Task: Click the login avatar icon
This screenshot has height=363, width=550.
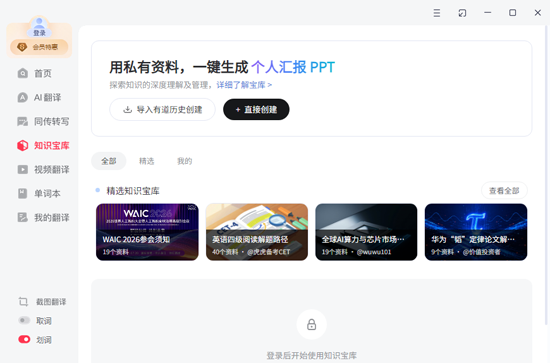Action: click(39, 26)
